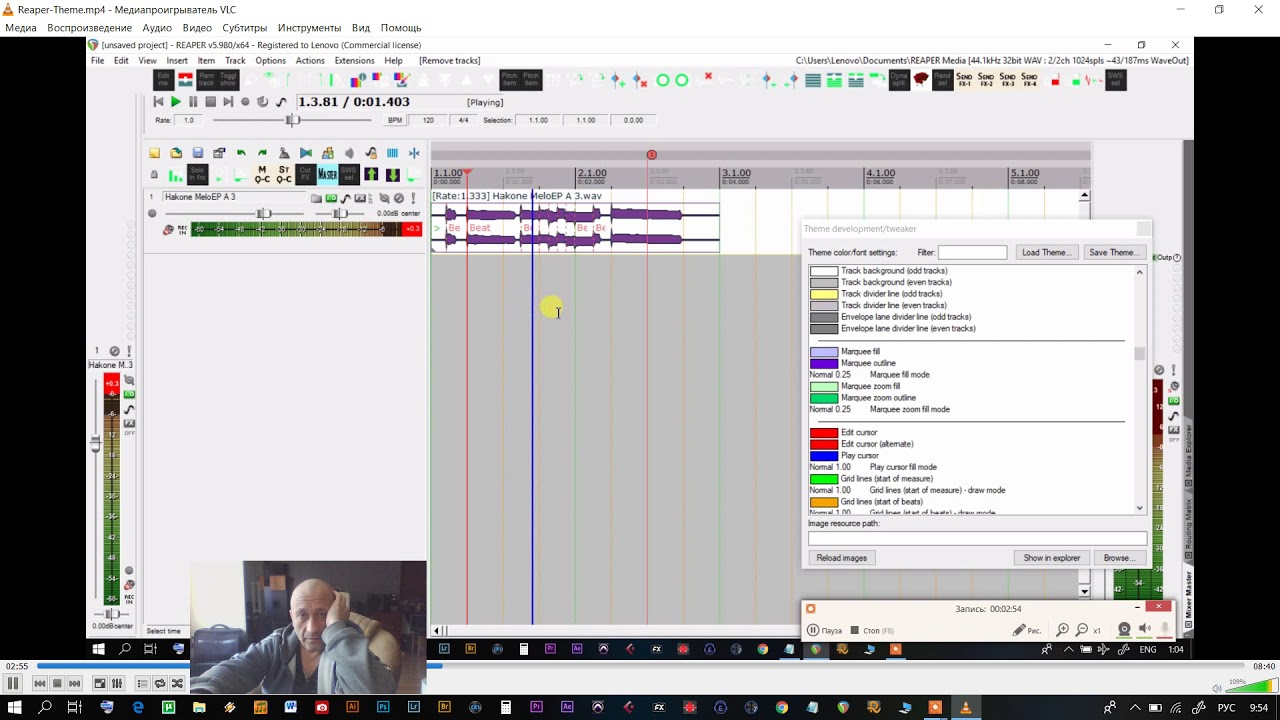This screenshot has width=1280, height=720.
Task: Click the Dyna split toolbar button
Action: tap(898, 80)
